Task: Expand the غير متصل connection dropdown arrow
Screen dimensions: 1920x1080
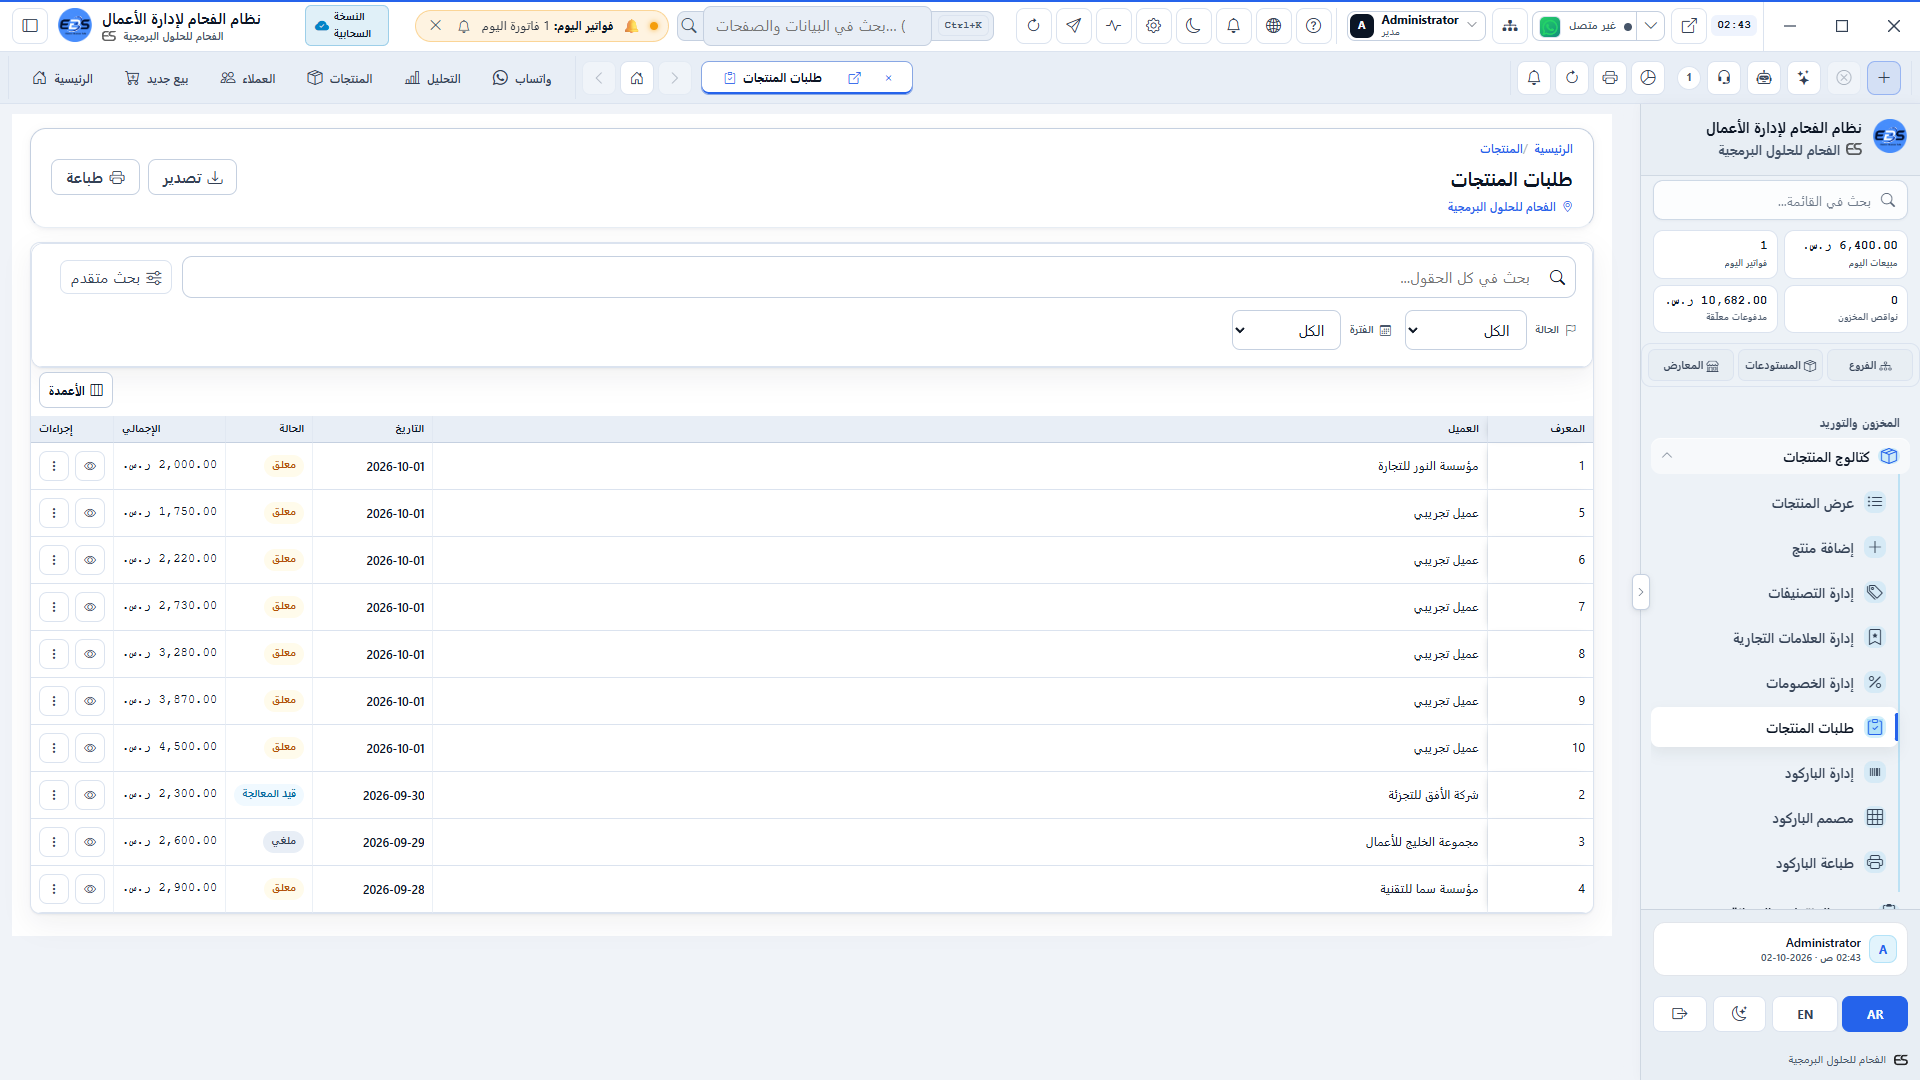Action: click(1651, 26)
